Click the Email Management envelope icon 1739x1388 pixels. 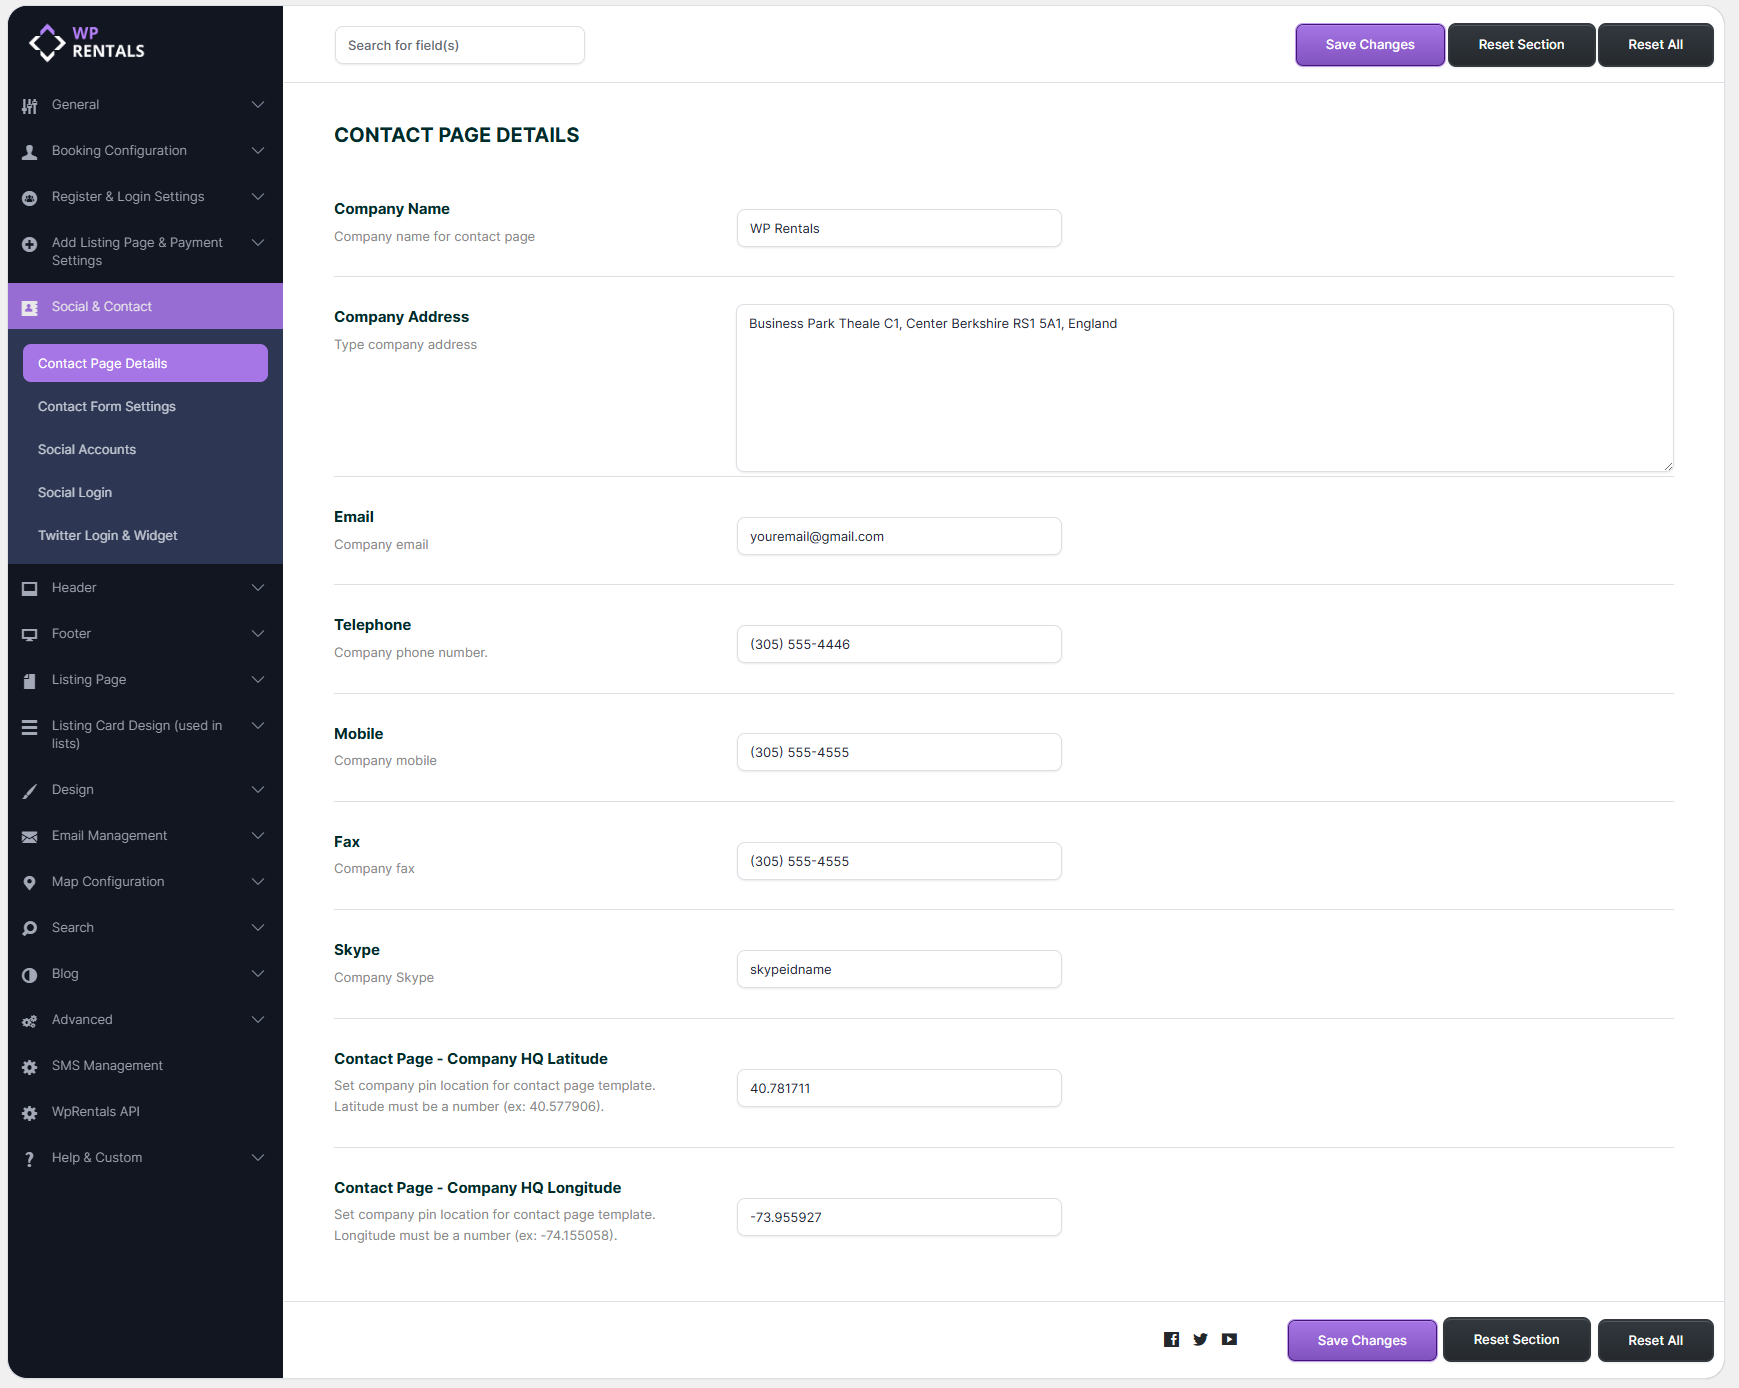(x=30, y=837)
